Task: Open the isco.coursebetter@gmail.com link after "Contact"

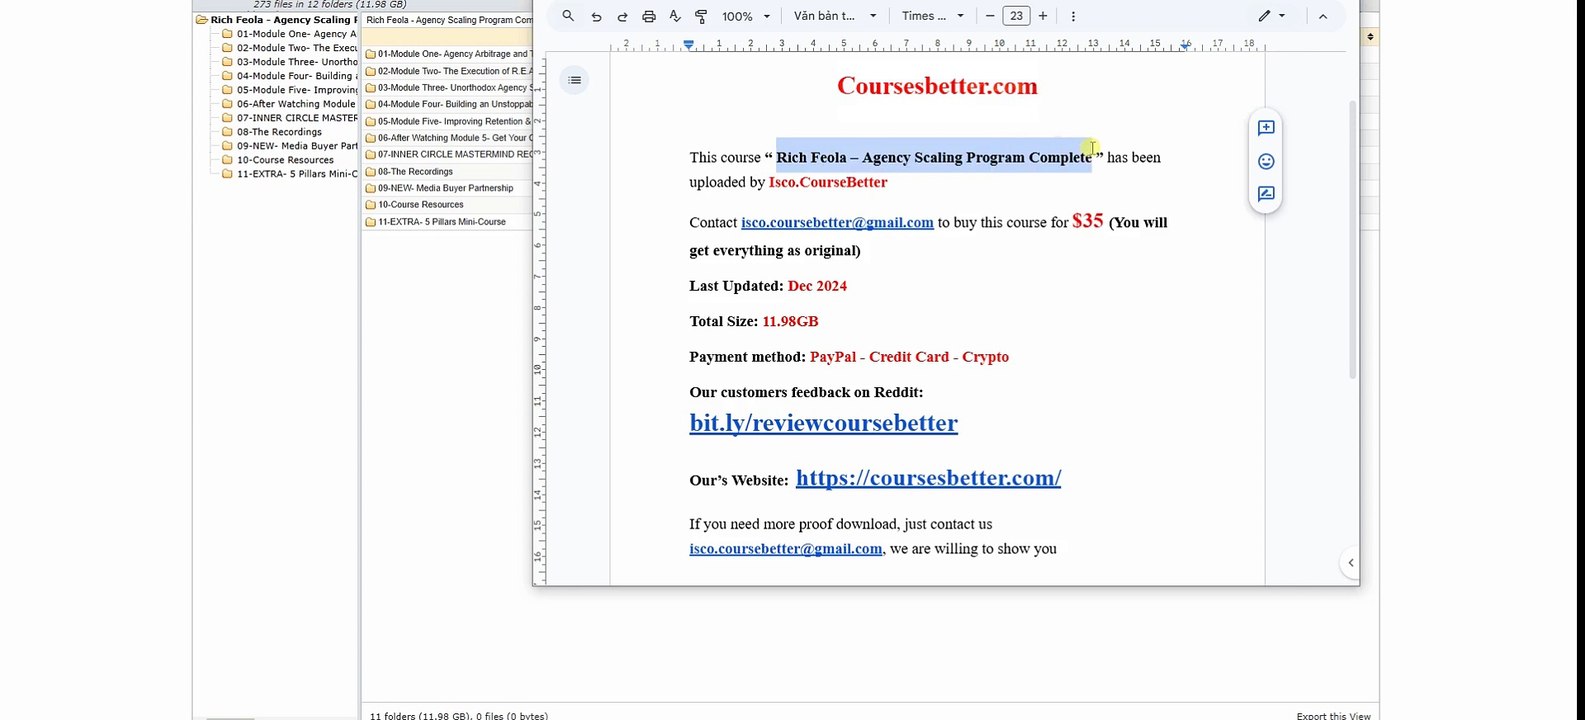Action: point(837,223)
